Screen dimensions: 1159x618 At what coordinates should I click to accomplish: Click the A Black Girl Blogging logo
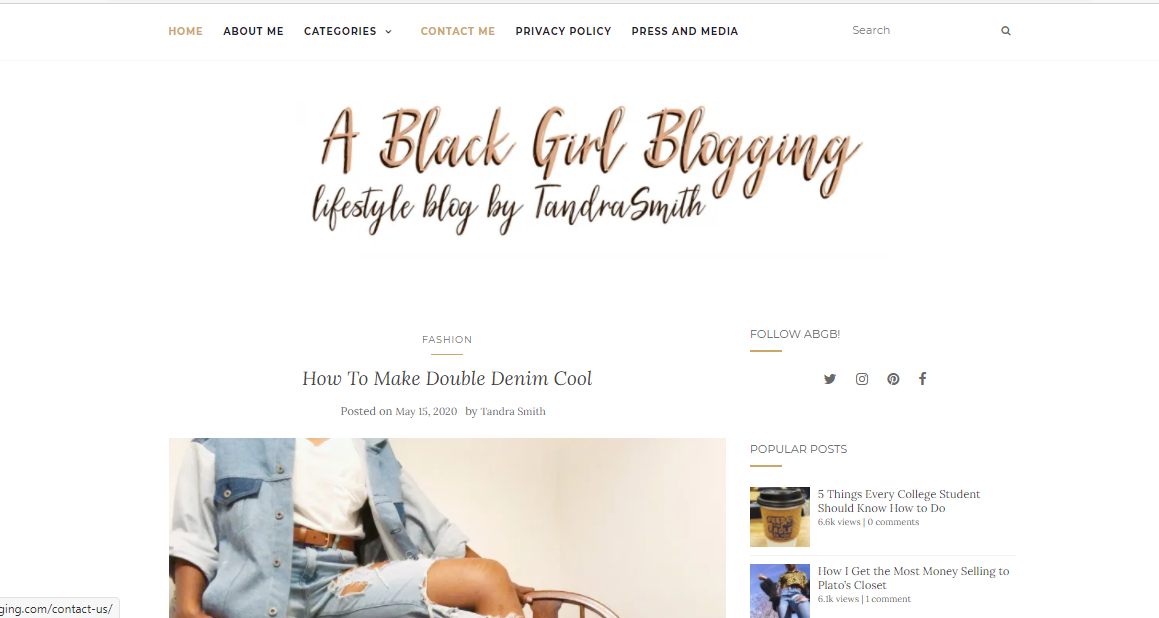tap(584, 172)
